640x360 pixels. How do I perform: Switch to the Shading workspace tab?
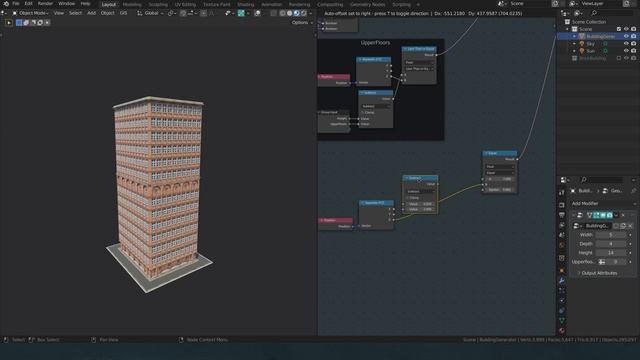(x=246, y=4)
